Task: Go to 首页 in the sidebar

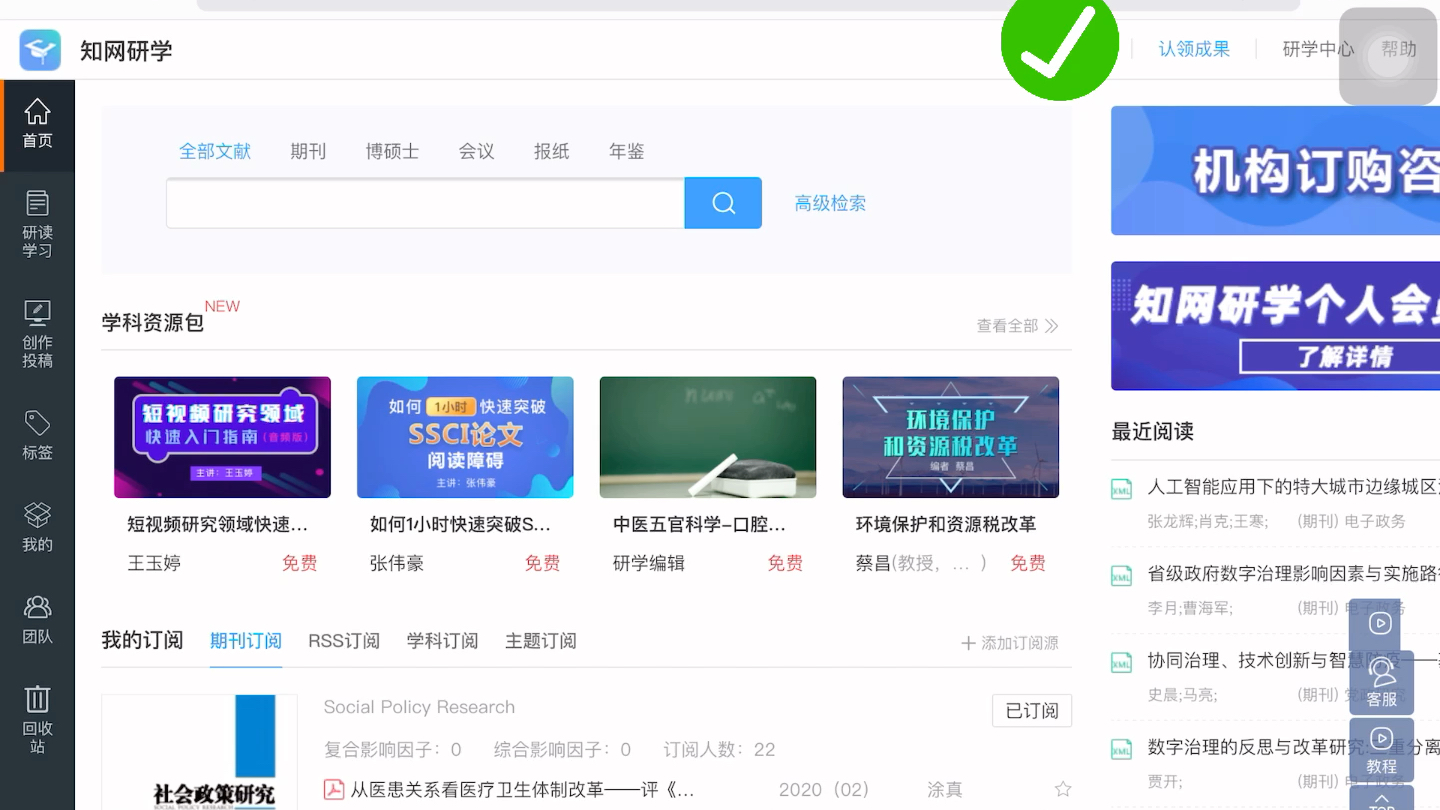Action: (x=37, y=125)
